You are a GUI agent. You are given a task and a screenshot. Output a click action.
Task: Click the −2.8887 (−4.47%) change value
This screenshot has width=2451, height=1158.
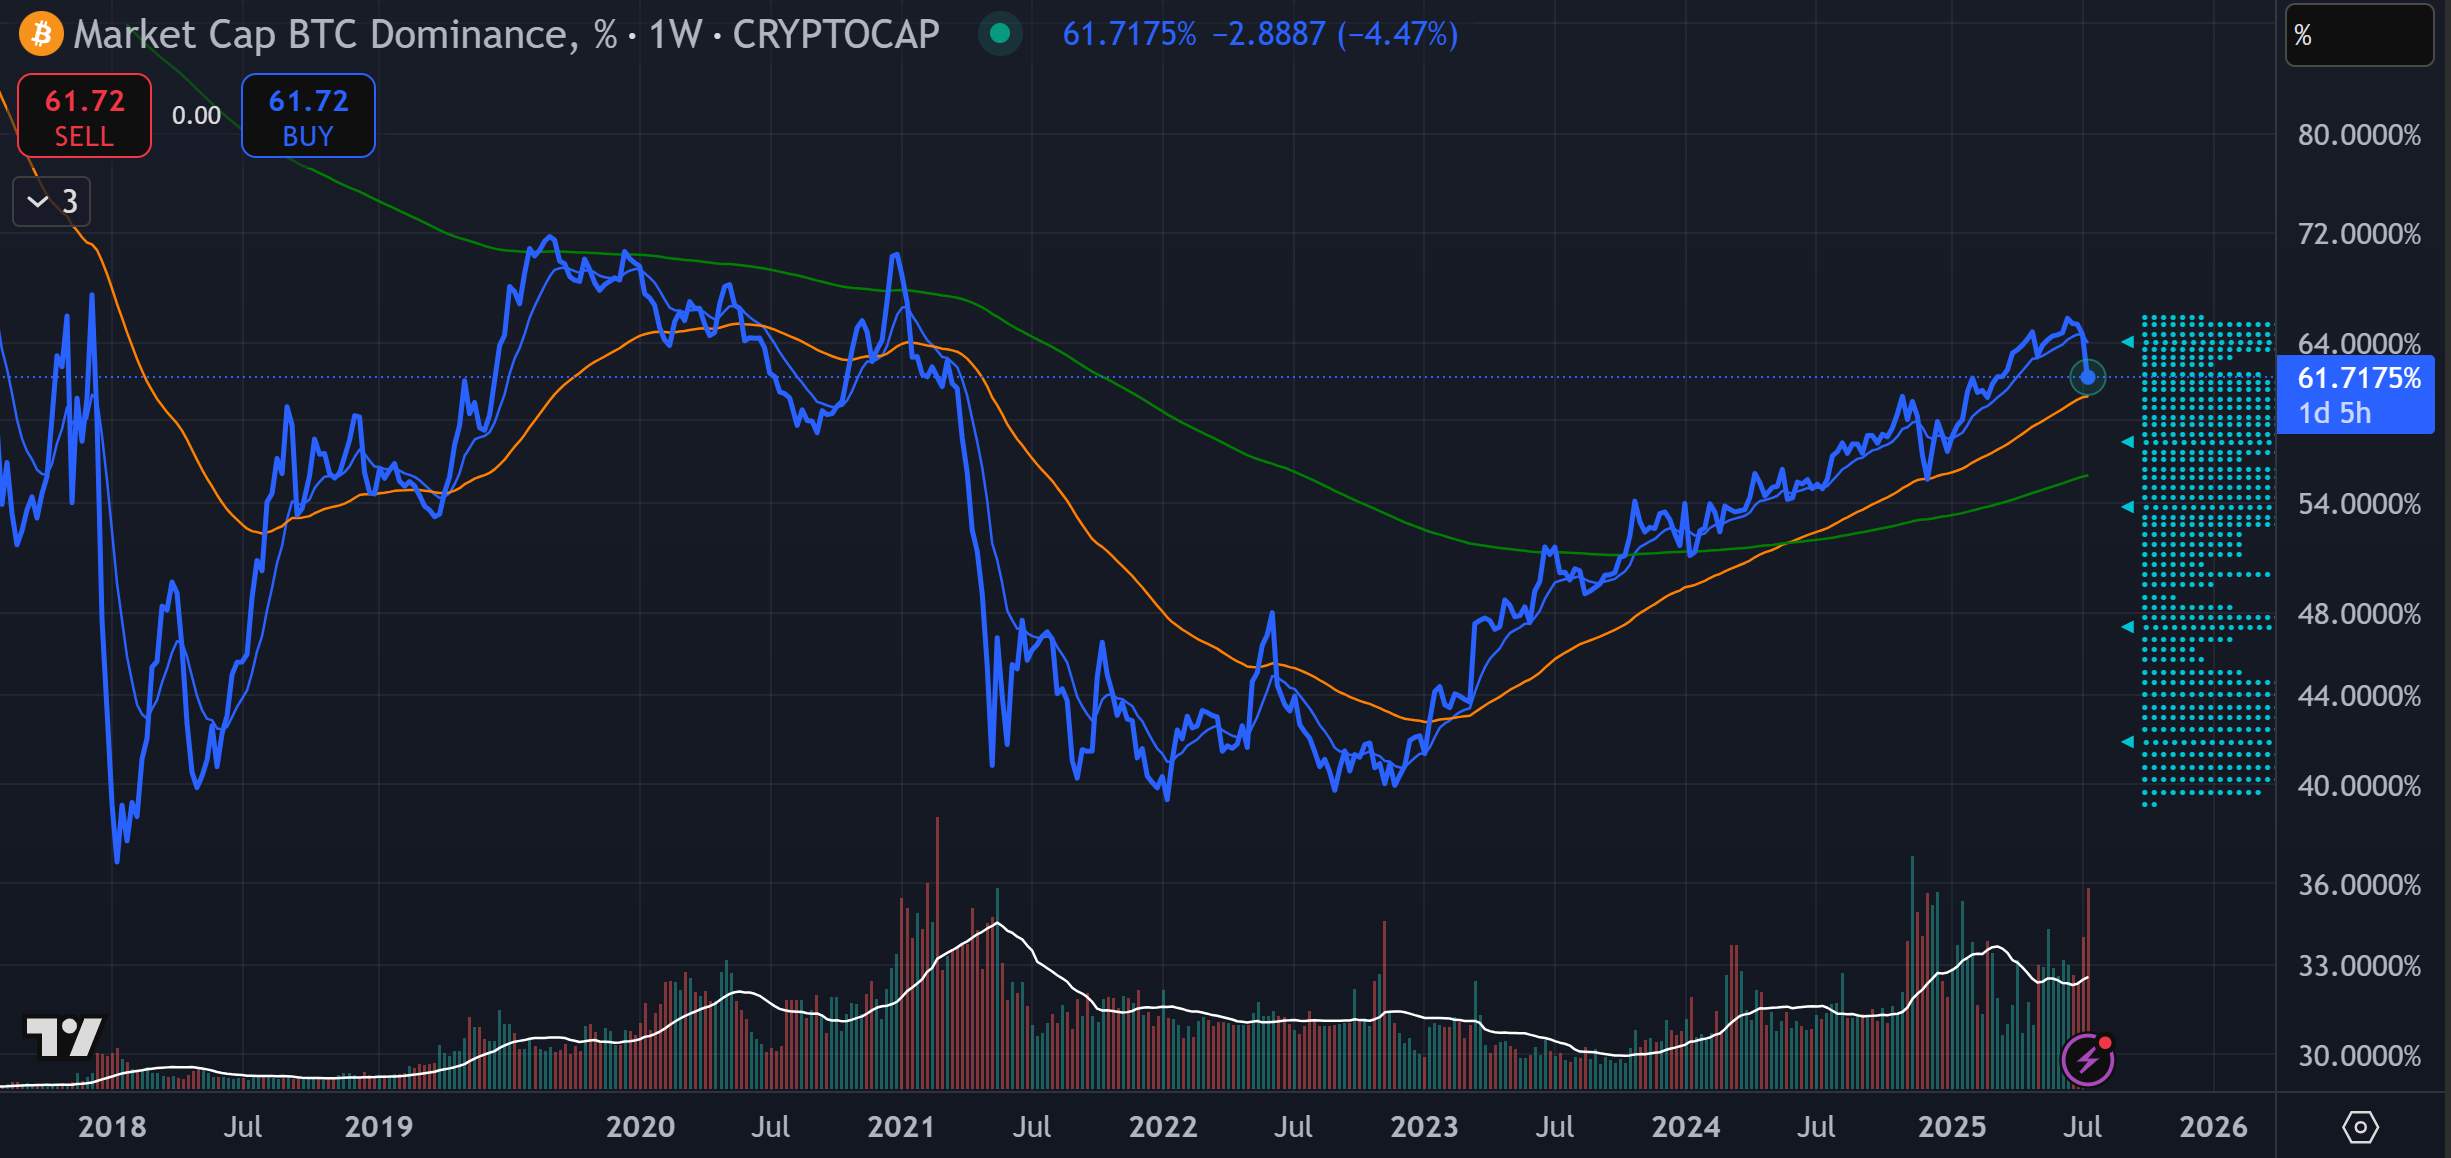click(x=1335, y=35)
